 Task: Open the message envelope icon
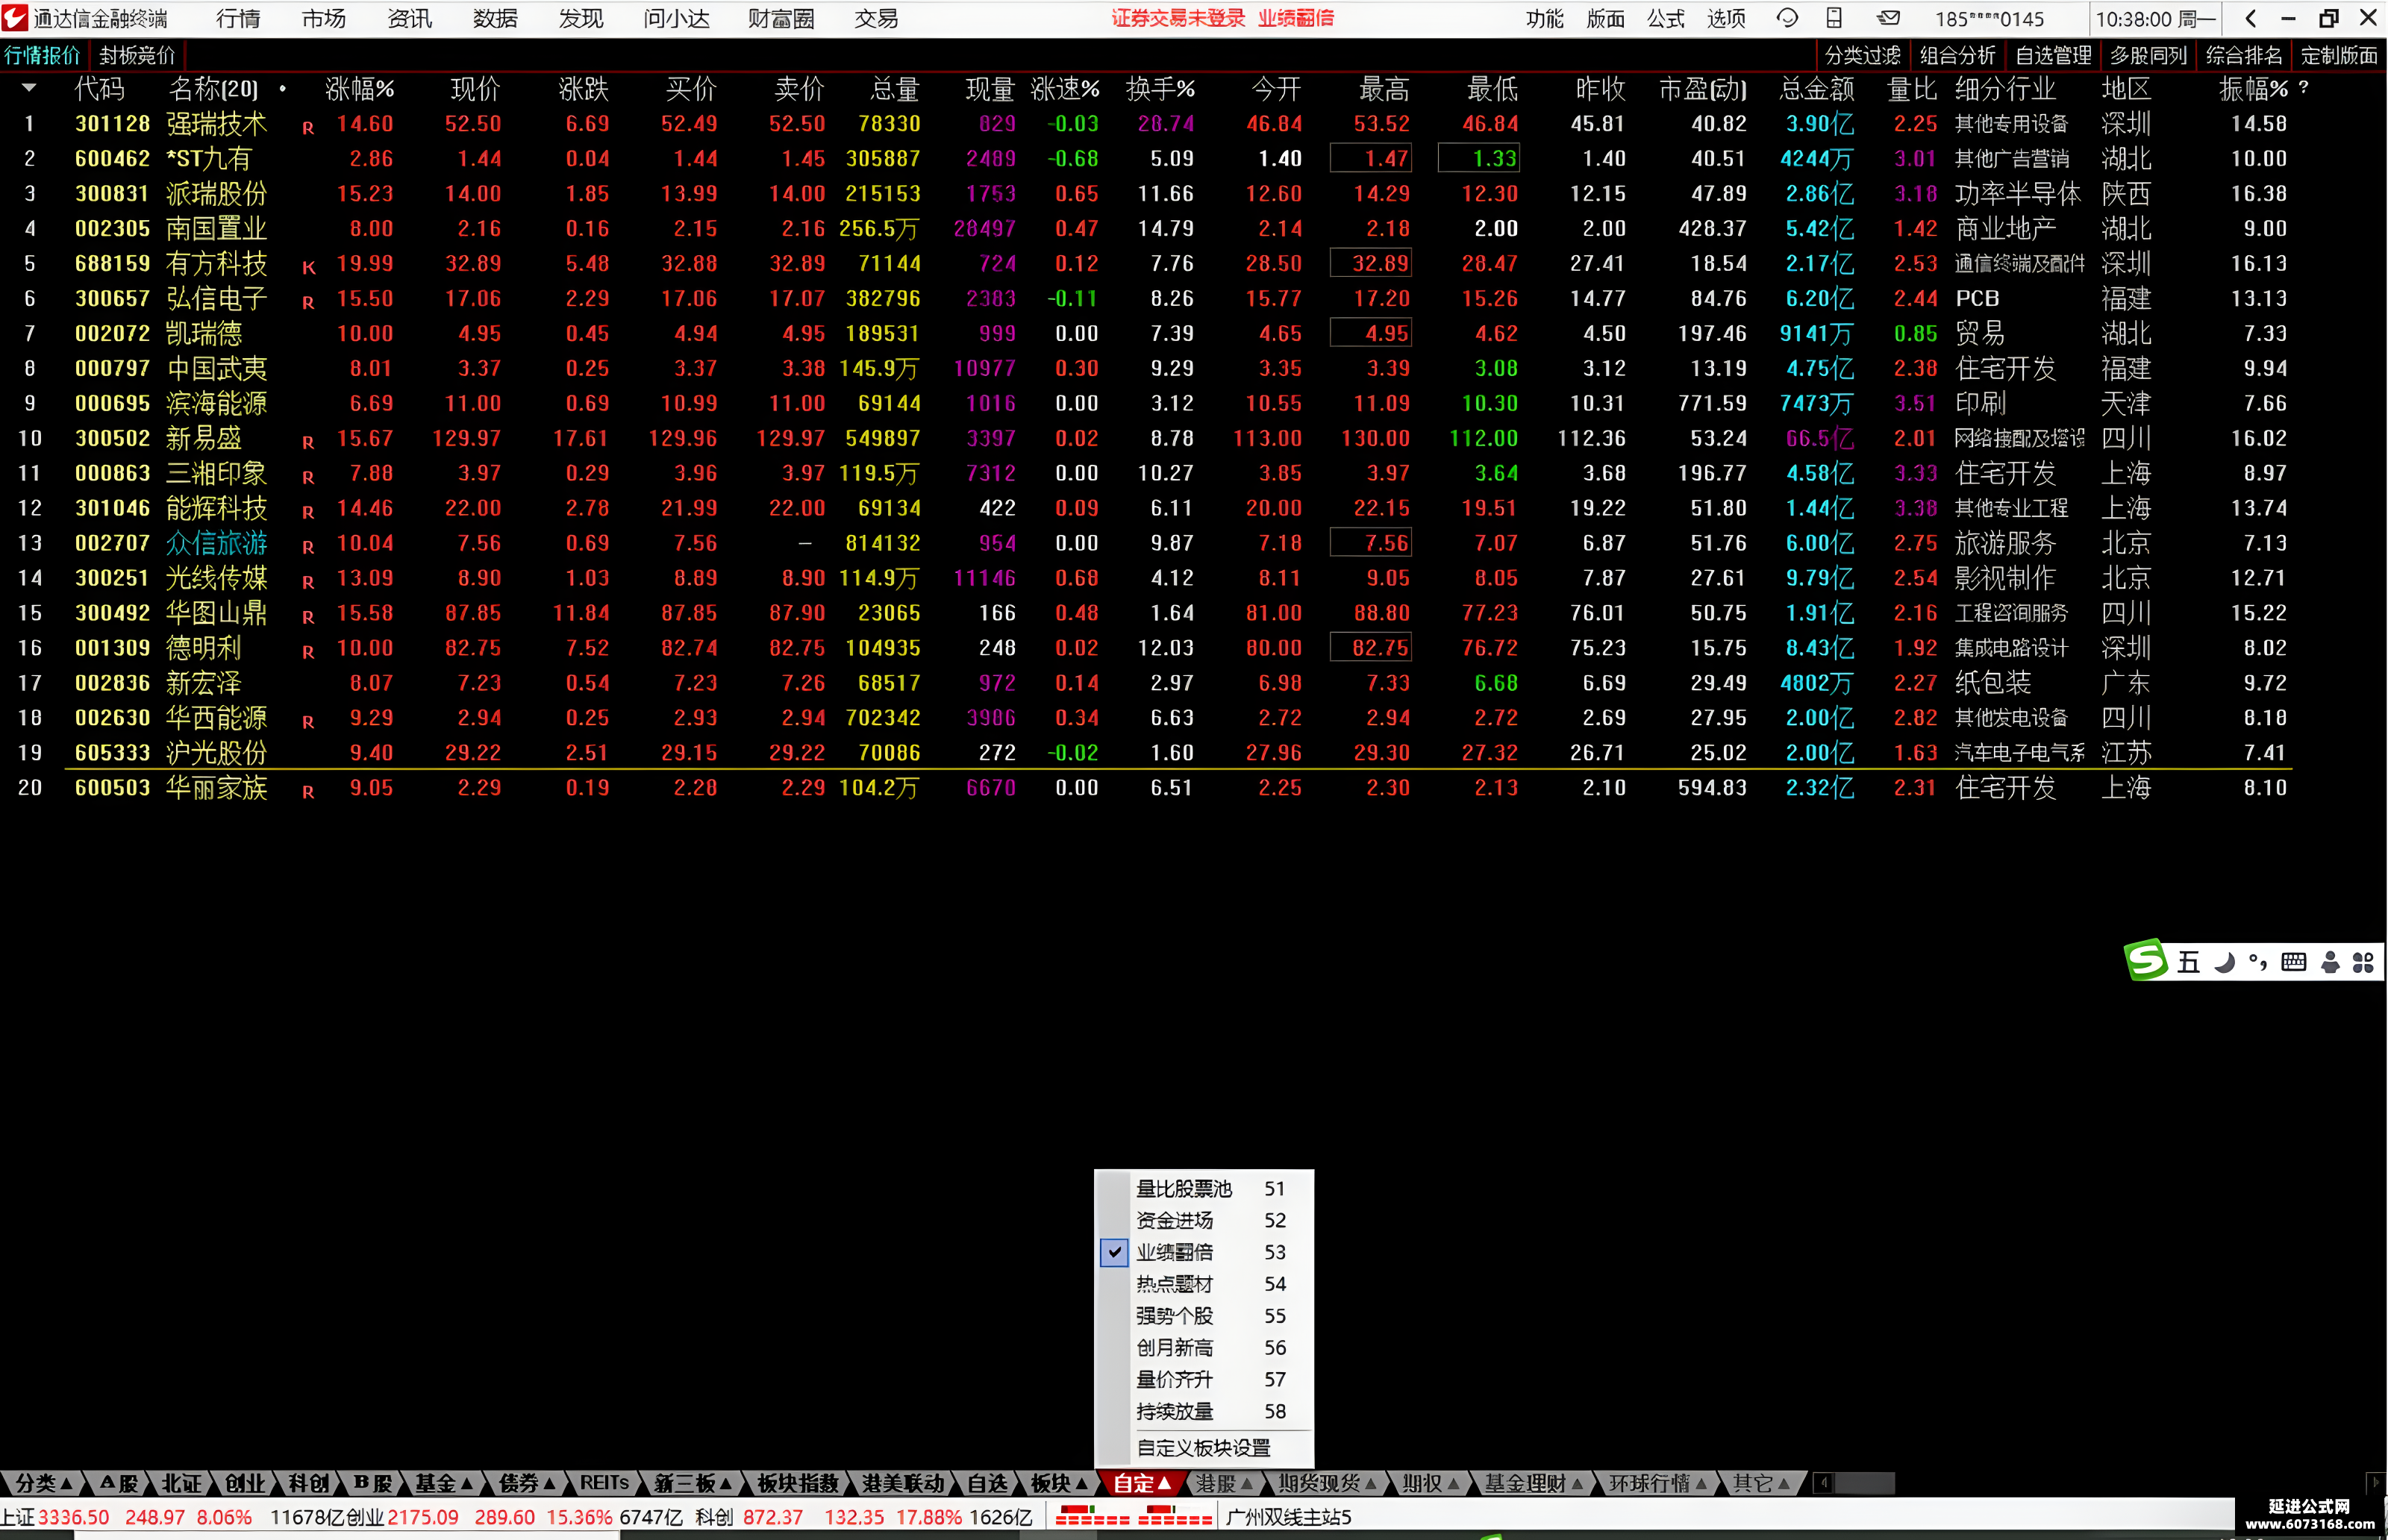tap(1888, 18)
